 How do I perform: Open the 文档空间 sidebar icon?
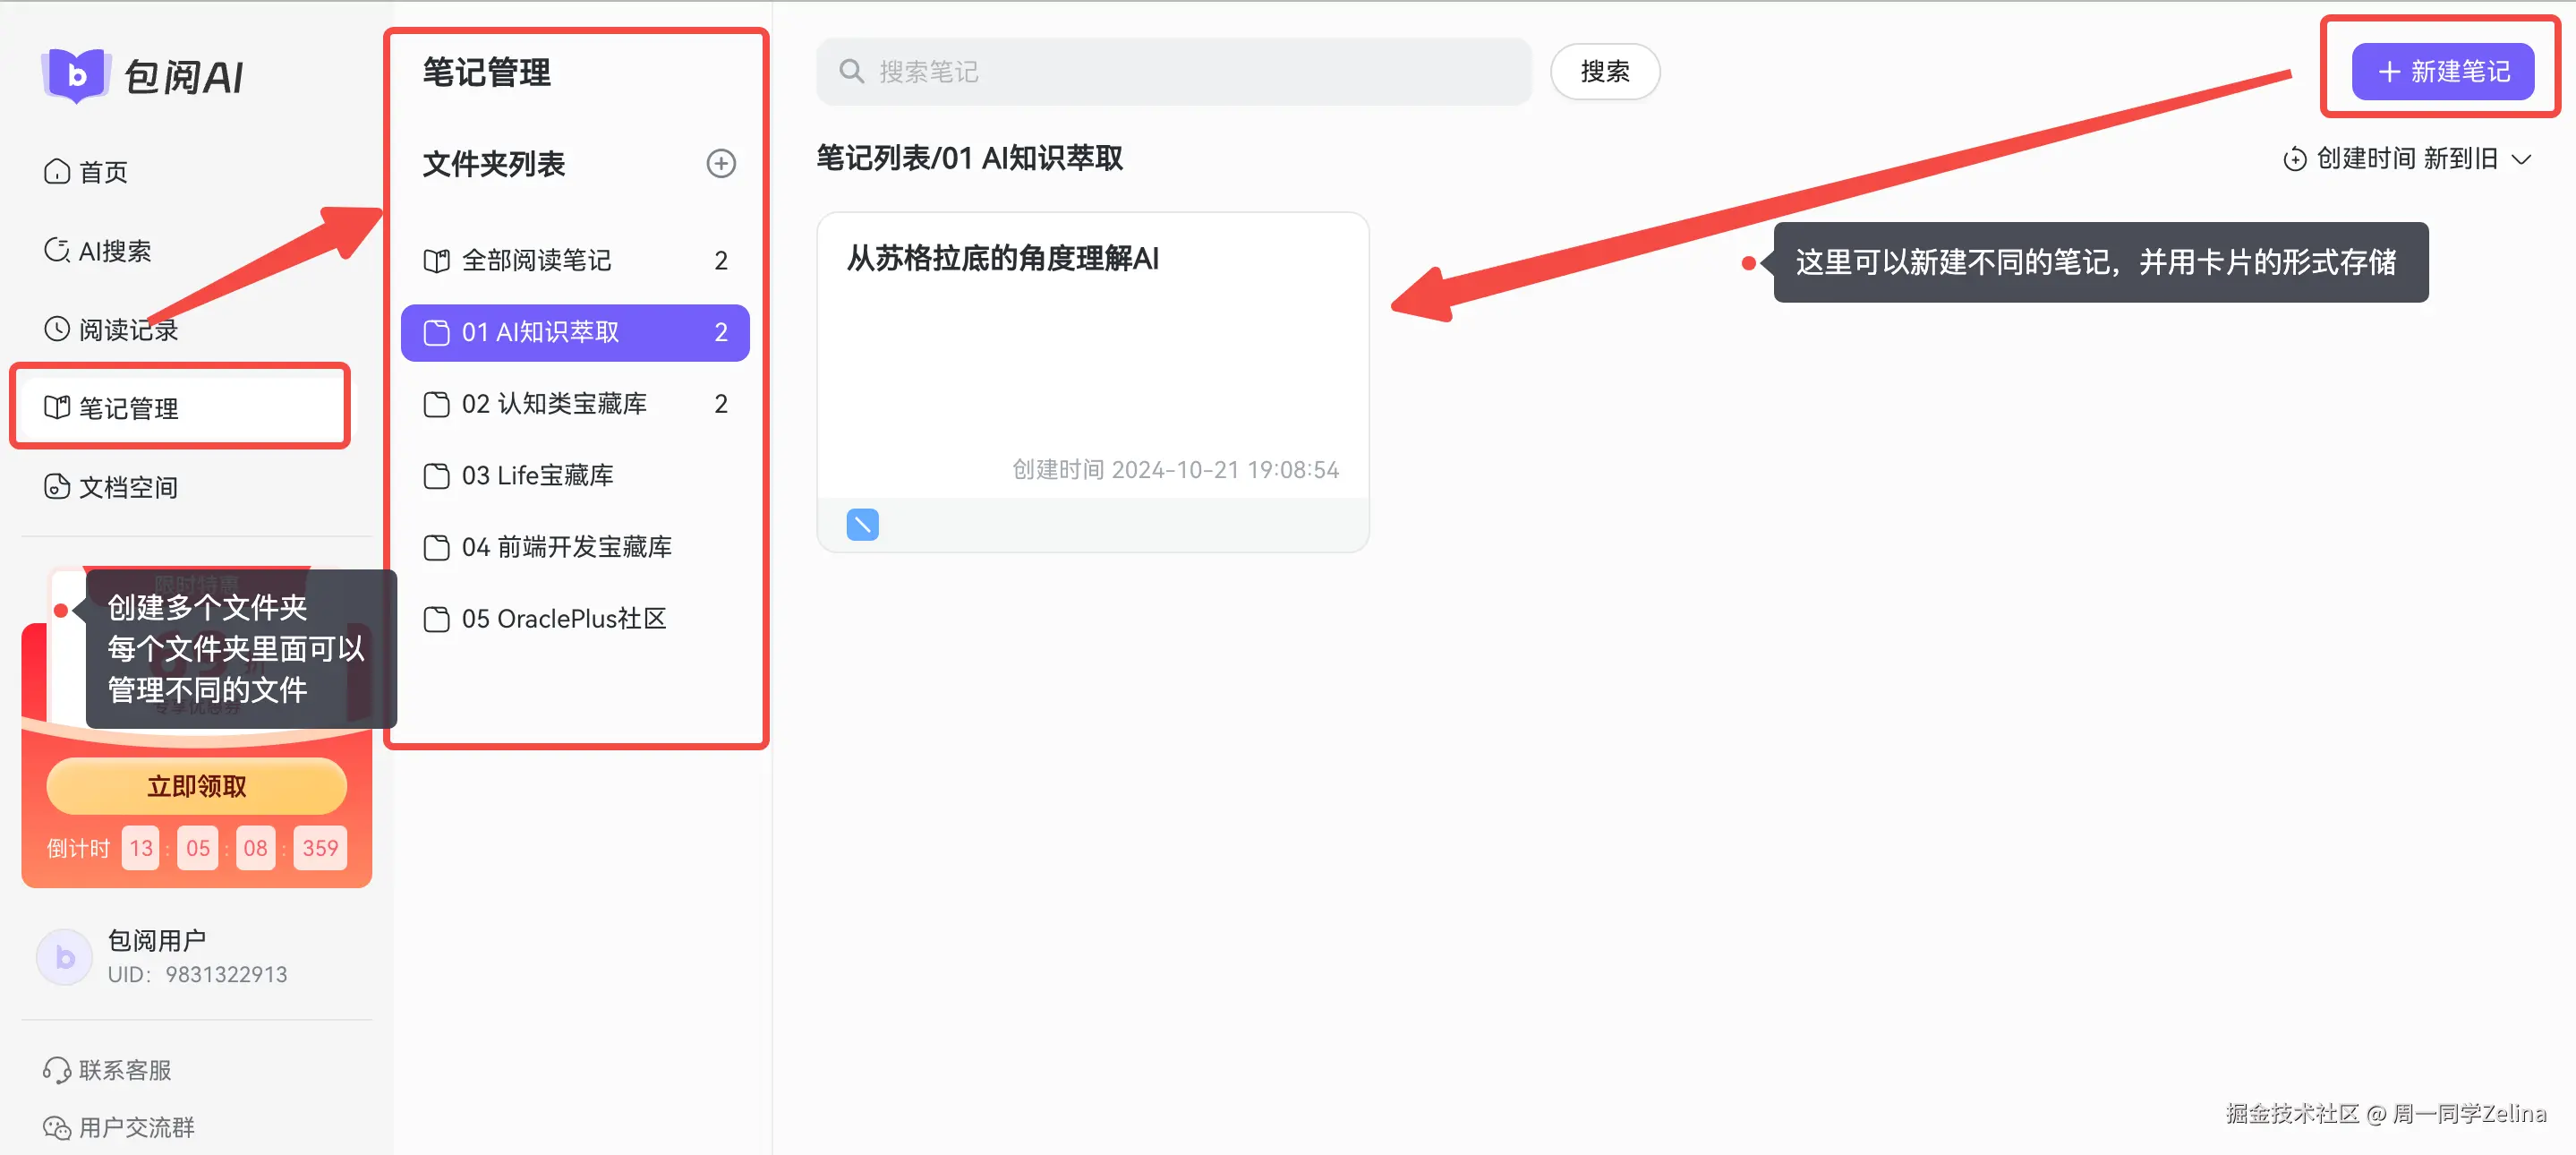click(x=58, y=487)
